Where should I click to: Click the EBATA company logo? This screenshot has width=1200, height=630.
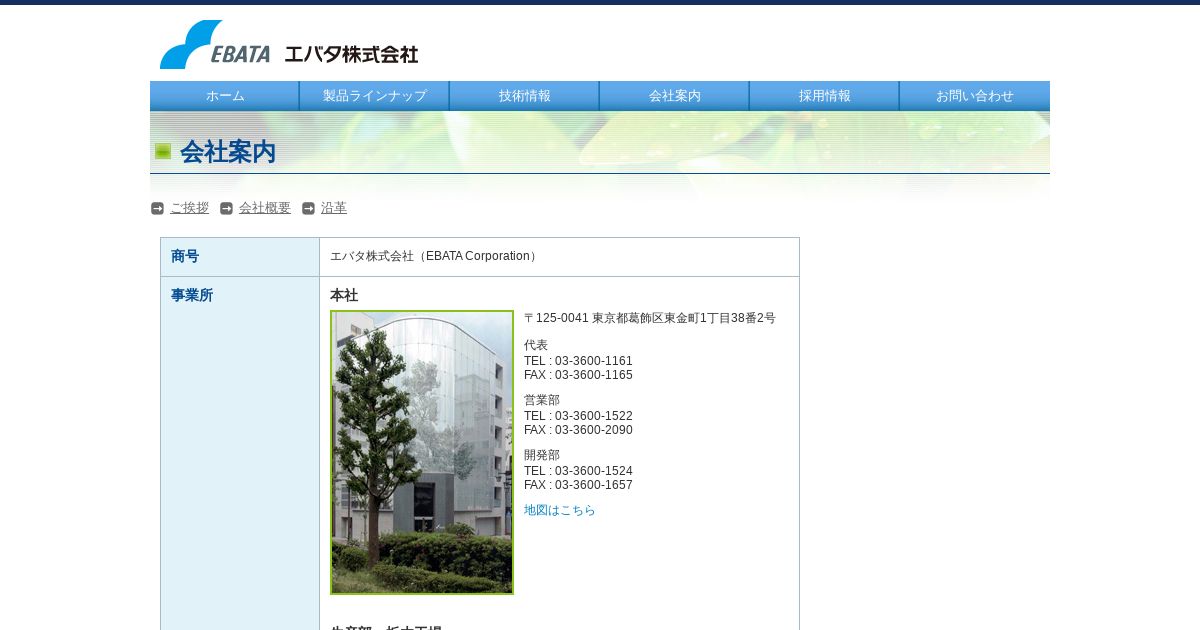[289, 45]
